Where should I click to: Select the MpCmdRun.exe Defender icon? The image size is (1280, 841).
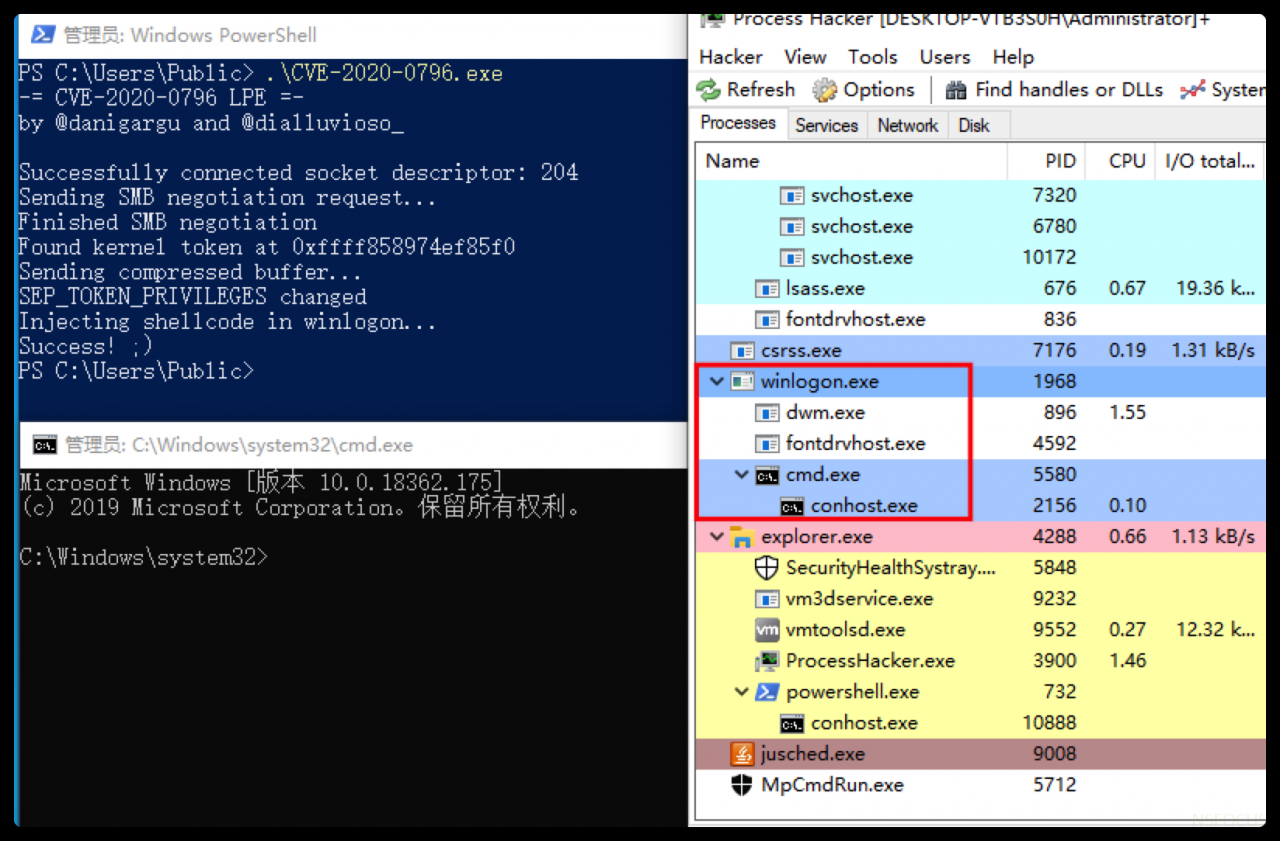point(741,785)
